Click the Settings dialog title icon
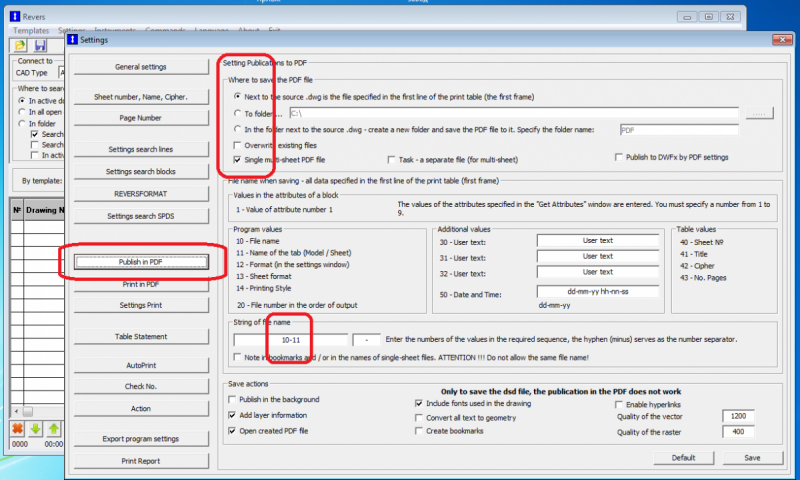This screenshot has height=480, width=800. point(73,40)
